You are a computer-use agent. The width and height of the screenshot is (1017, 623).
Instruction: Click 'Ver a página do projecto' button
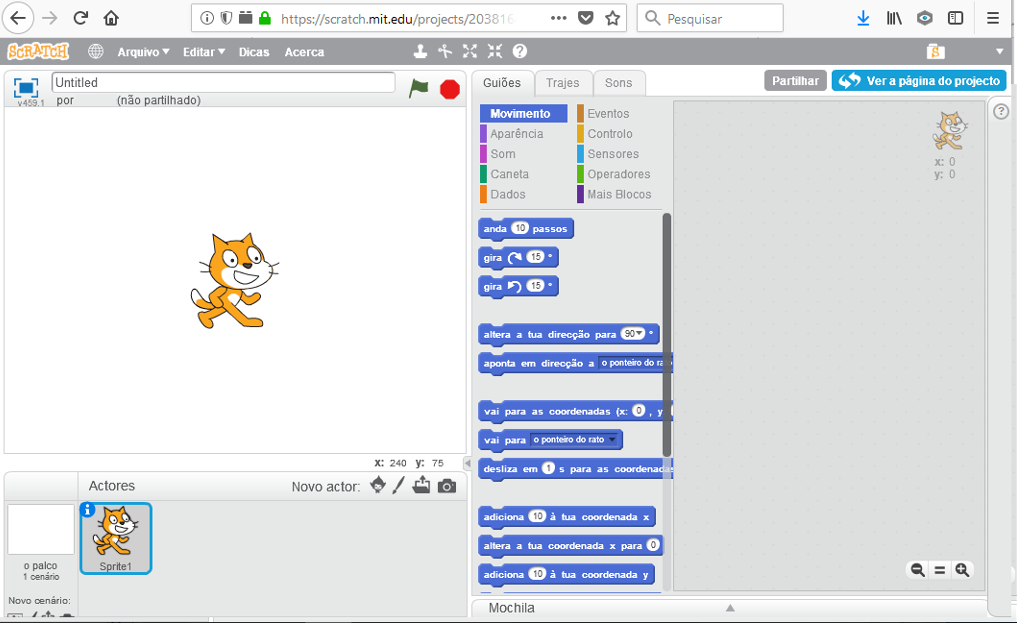click(919, 81)
